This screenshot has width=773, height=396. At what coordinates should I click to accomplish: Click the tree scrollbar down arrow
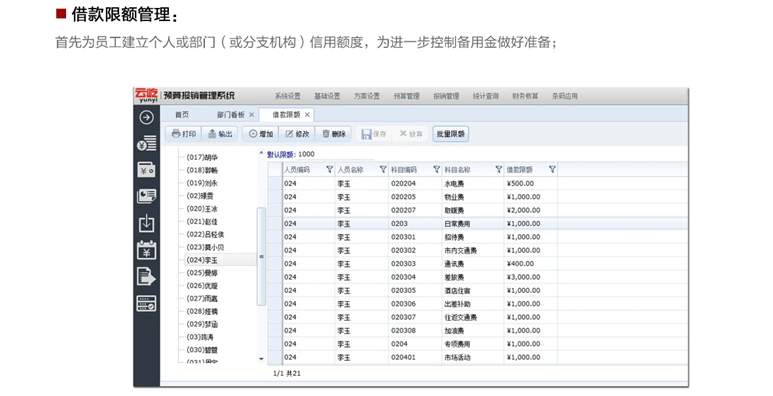tap(261, 359)
